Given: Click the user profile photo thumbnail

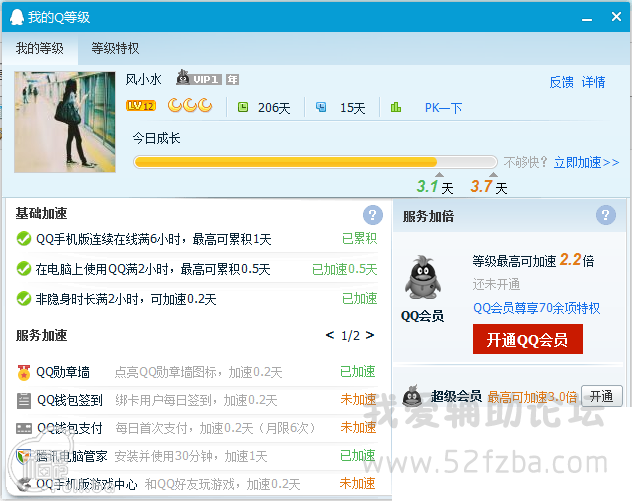Looking at the screenshot, I should tap(65, 122).
